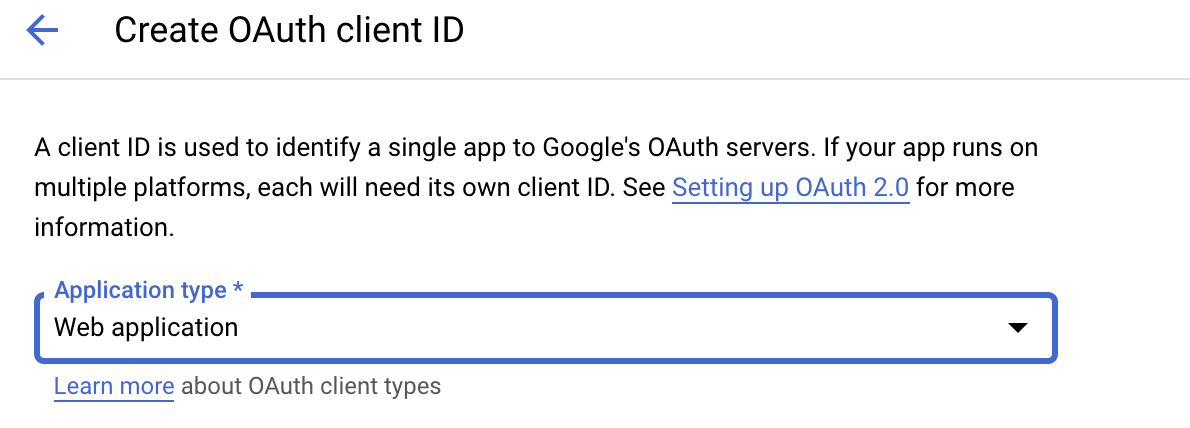Click the asterisk beside Application type
This screenshot has width=1190, height=428.
(238, 288)
